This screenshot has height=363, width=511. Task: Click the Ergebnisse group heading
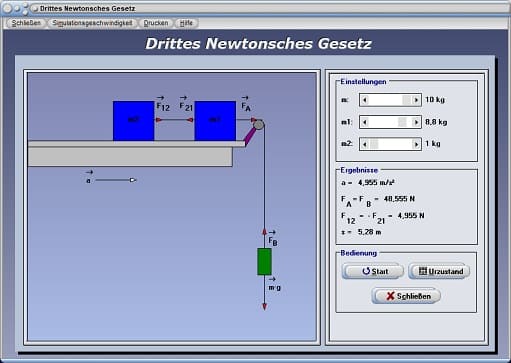click(359, 170)
